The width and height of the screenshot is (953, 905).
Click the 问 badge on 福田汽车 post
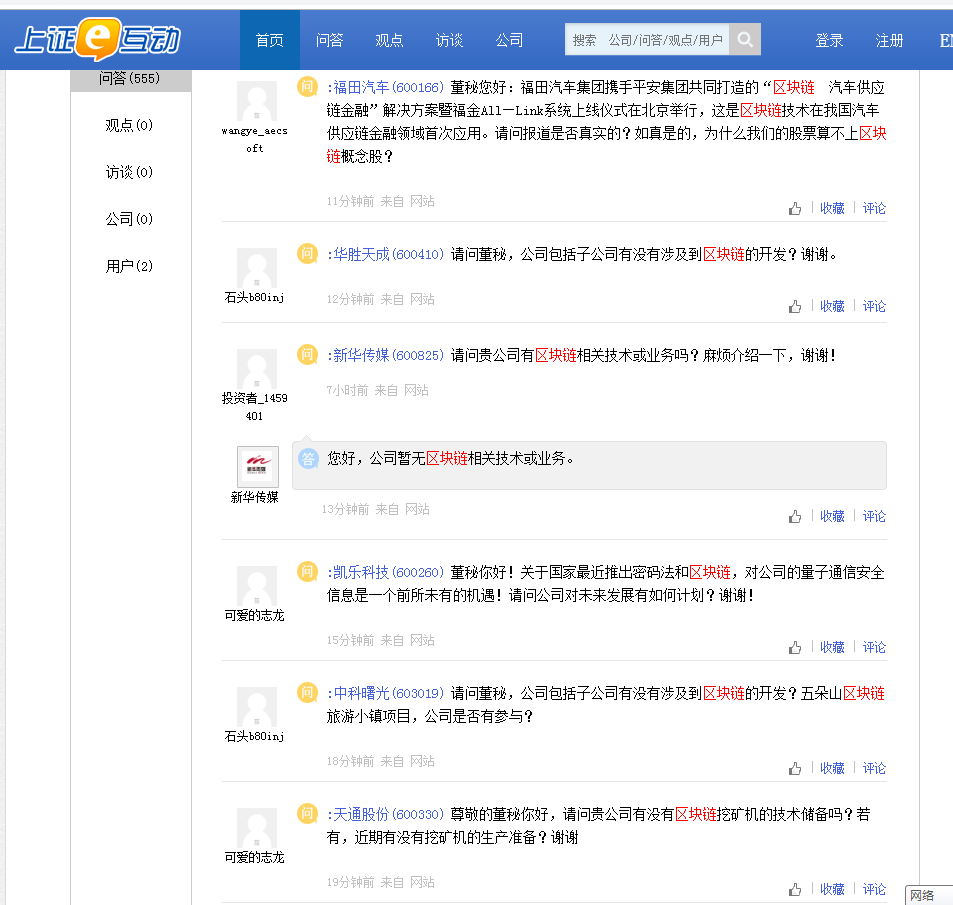308,86
